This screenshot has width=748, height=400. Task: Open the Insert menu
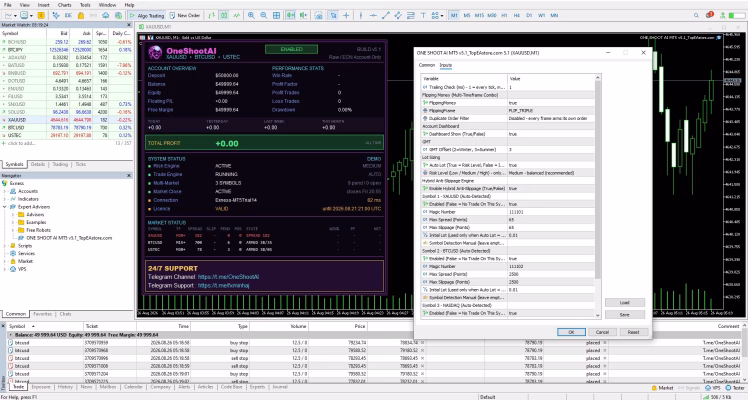[43, 5]
